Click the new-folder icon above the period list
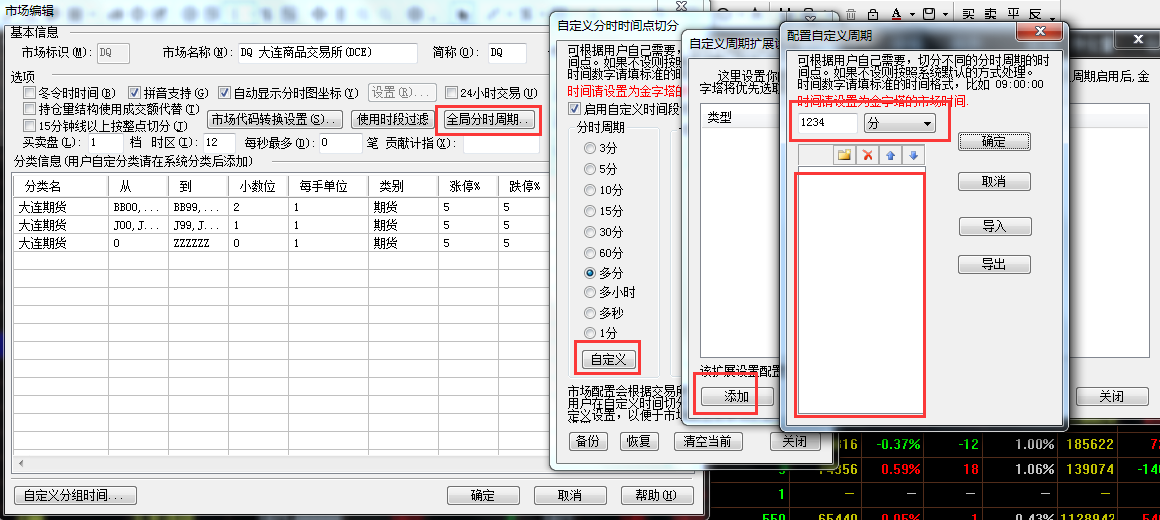The width and height of the screenshot is (1160, 520). pos(843,155)
